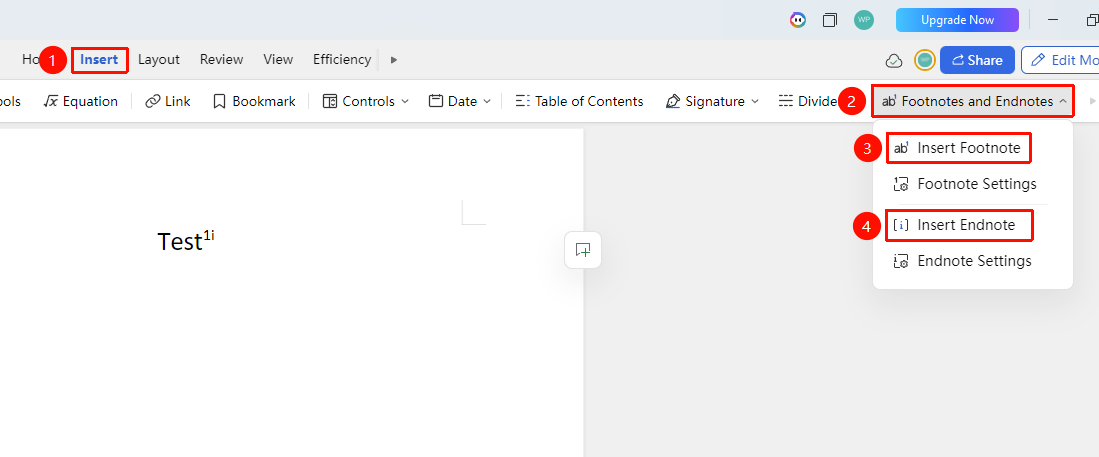Add a comment using the floating comment icon
The image size is (1099, 457).
tap(583, 250)
